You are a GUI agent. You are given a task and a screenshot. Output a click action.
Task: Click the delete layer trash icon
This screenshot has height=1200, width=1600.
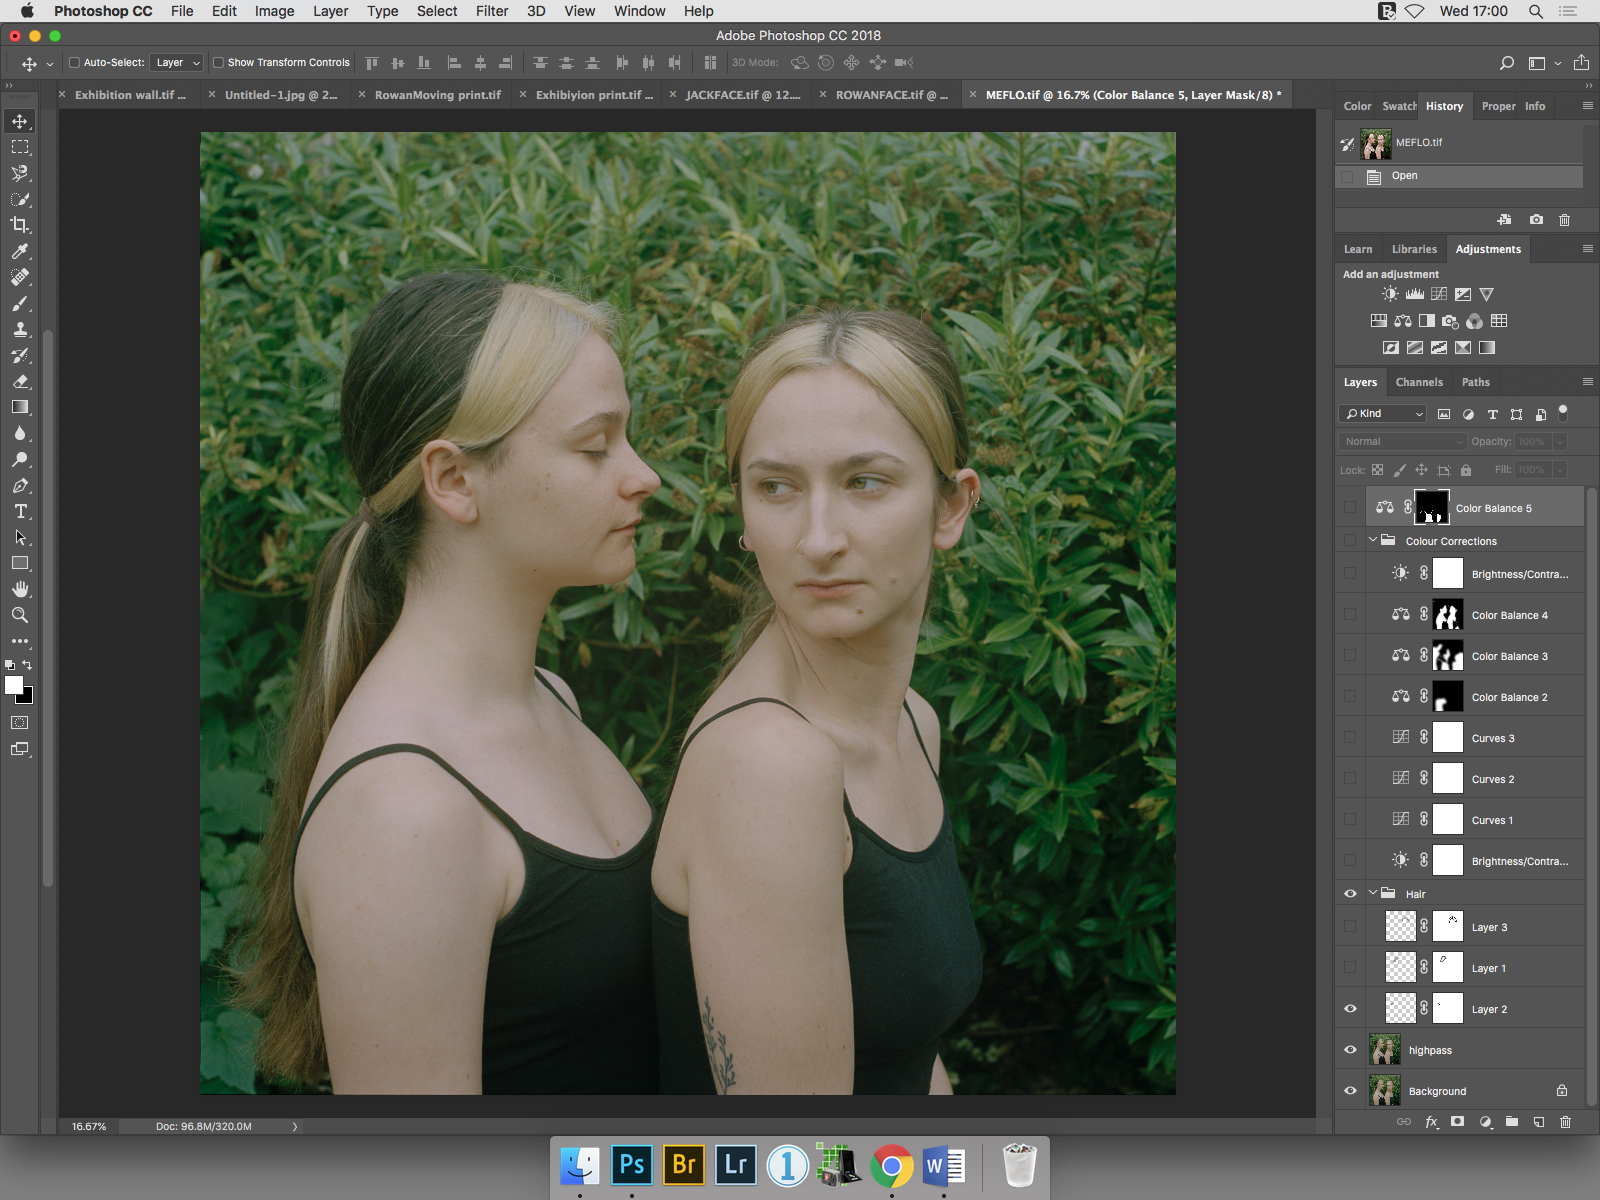(x=1565, y=1122)
